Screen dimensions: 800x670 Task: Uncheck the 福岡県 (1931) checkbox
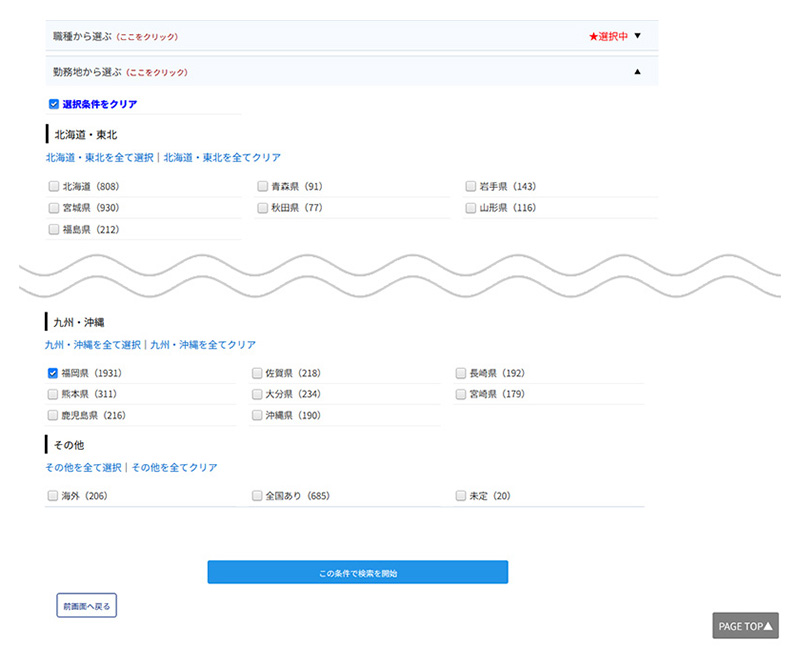point(54,373)
